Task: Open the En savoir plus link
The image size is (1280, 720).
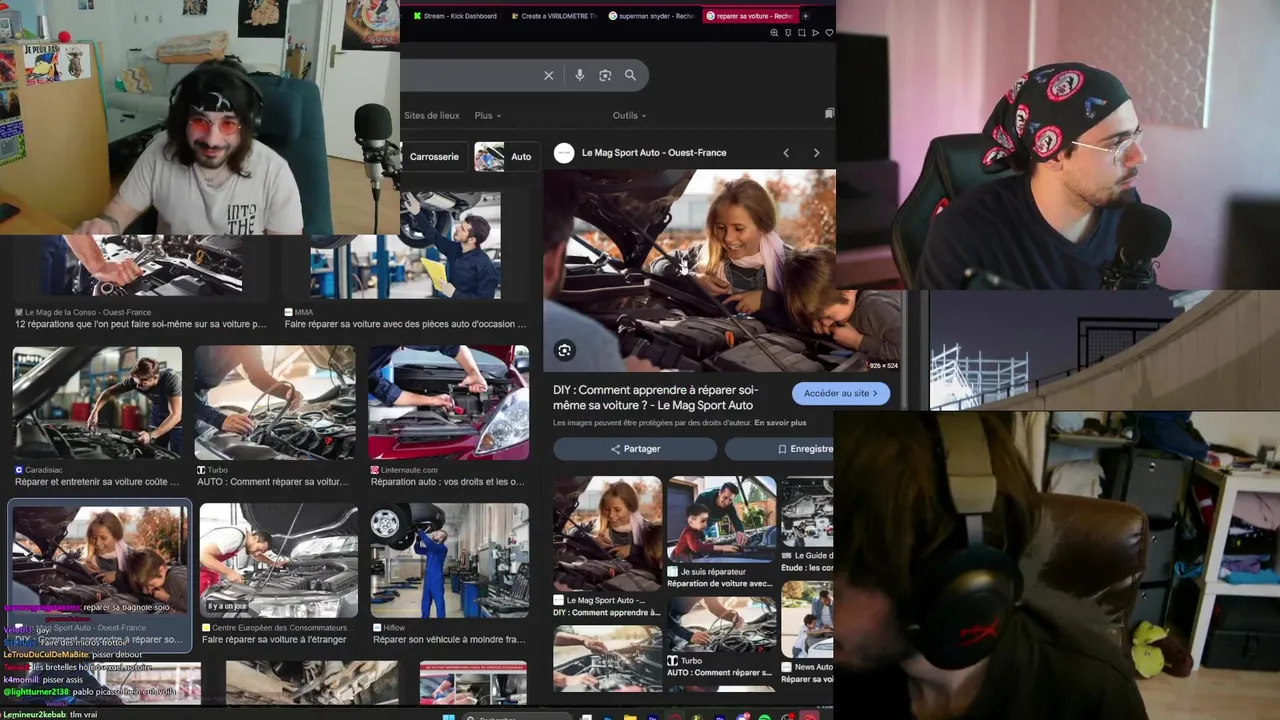Action: point(780,423)
